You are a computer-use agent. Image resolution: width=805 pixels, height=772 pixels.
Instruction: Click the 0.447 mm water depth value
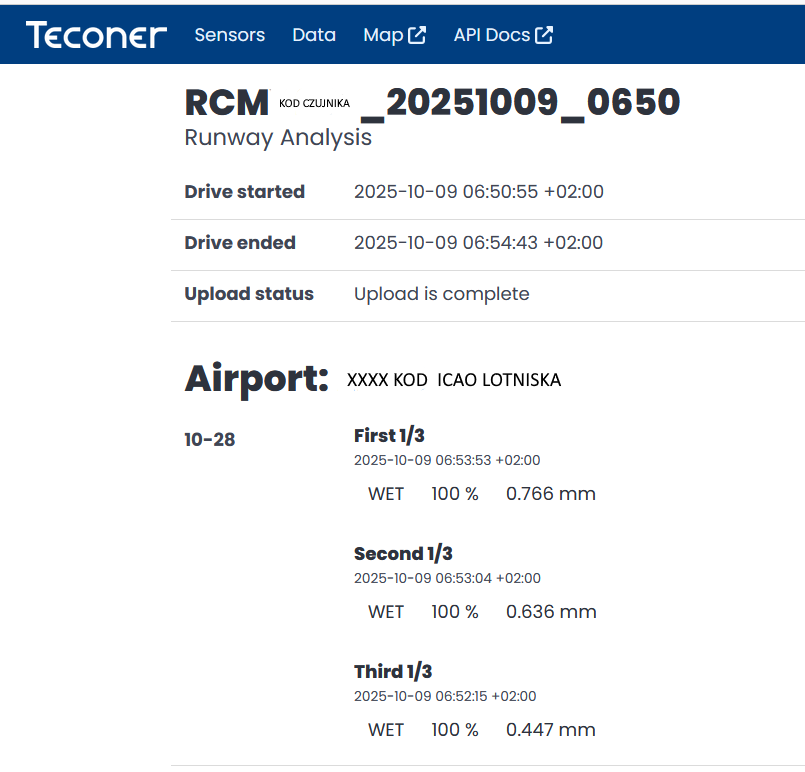click(550, 730)
